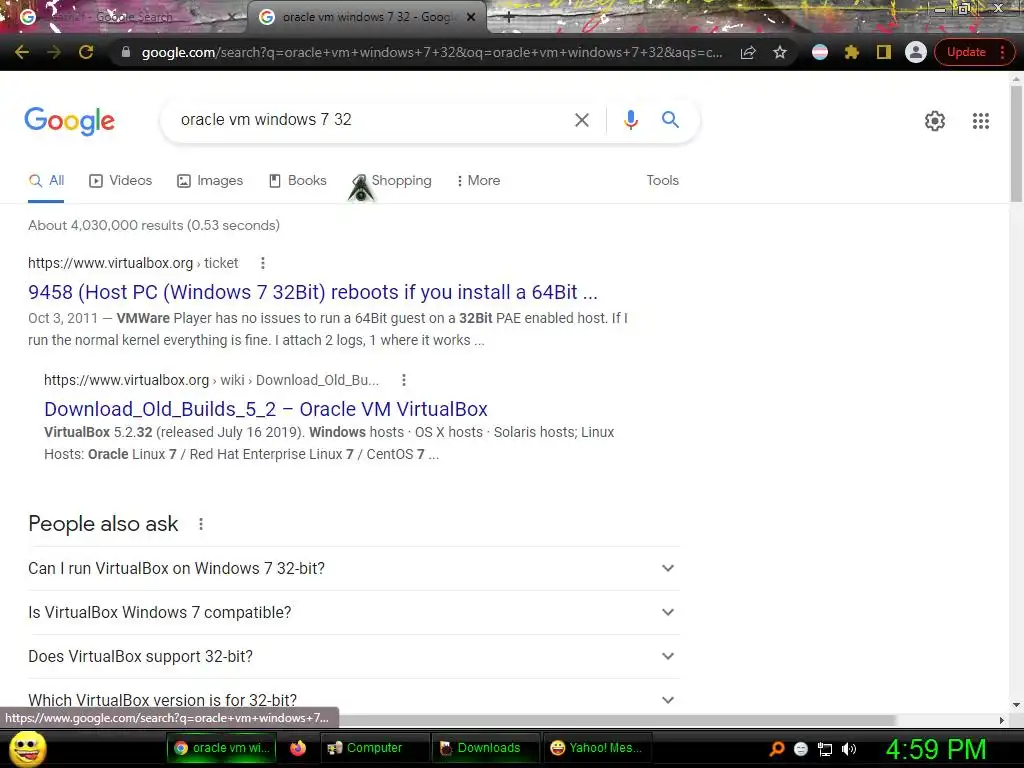Start voice search with the microphone icon

click(630, 120)
